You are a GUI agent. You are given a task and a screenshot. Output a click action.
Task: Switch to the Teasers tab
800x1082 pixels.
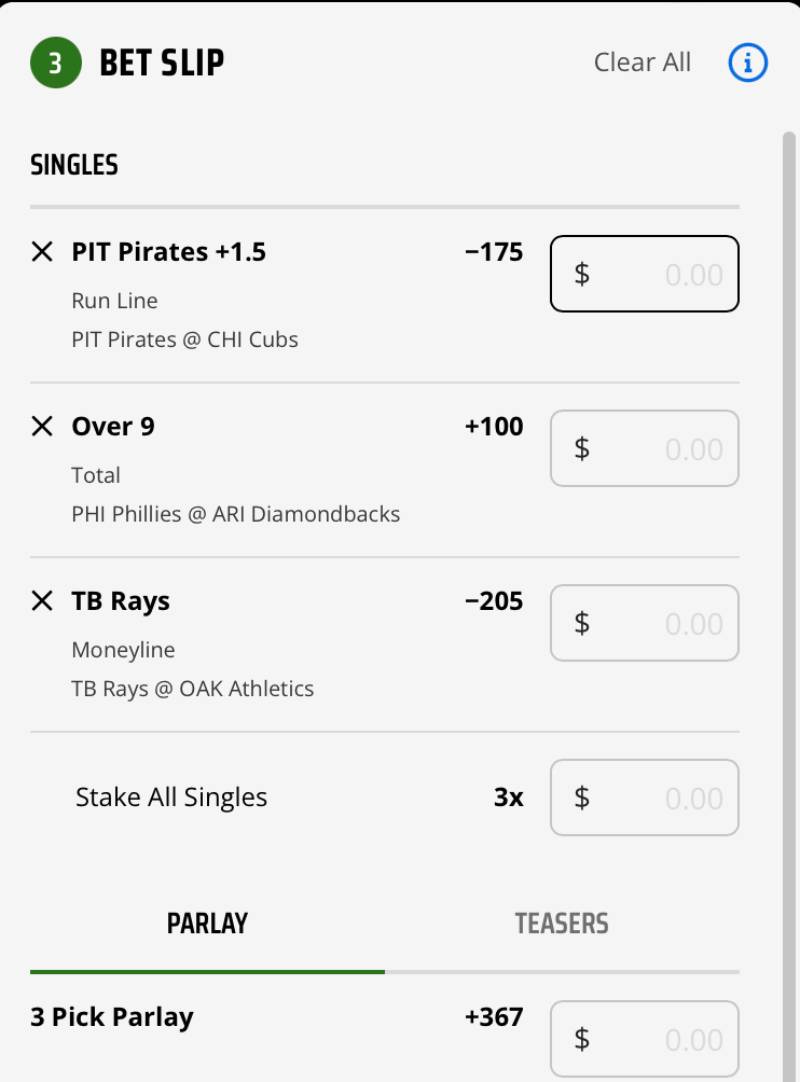click(x=561, y=923)
